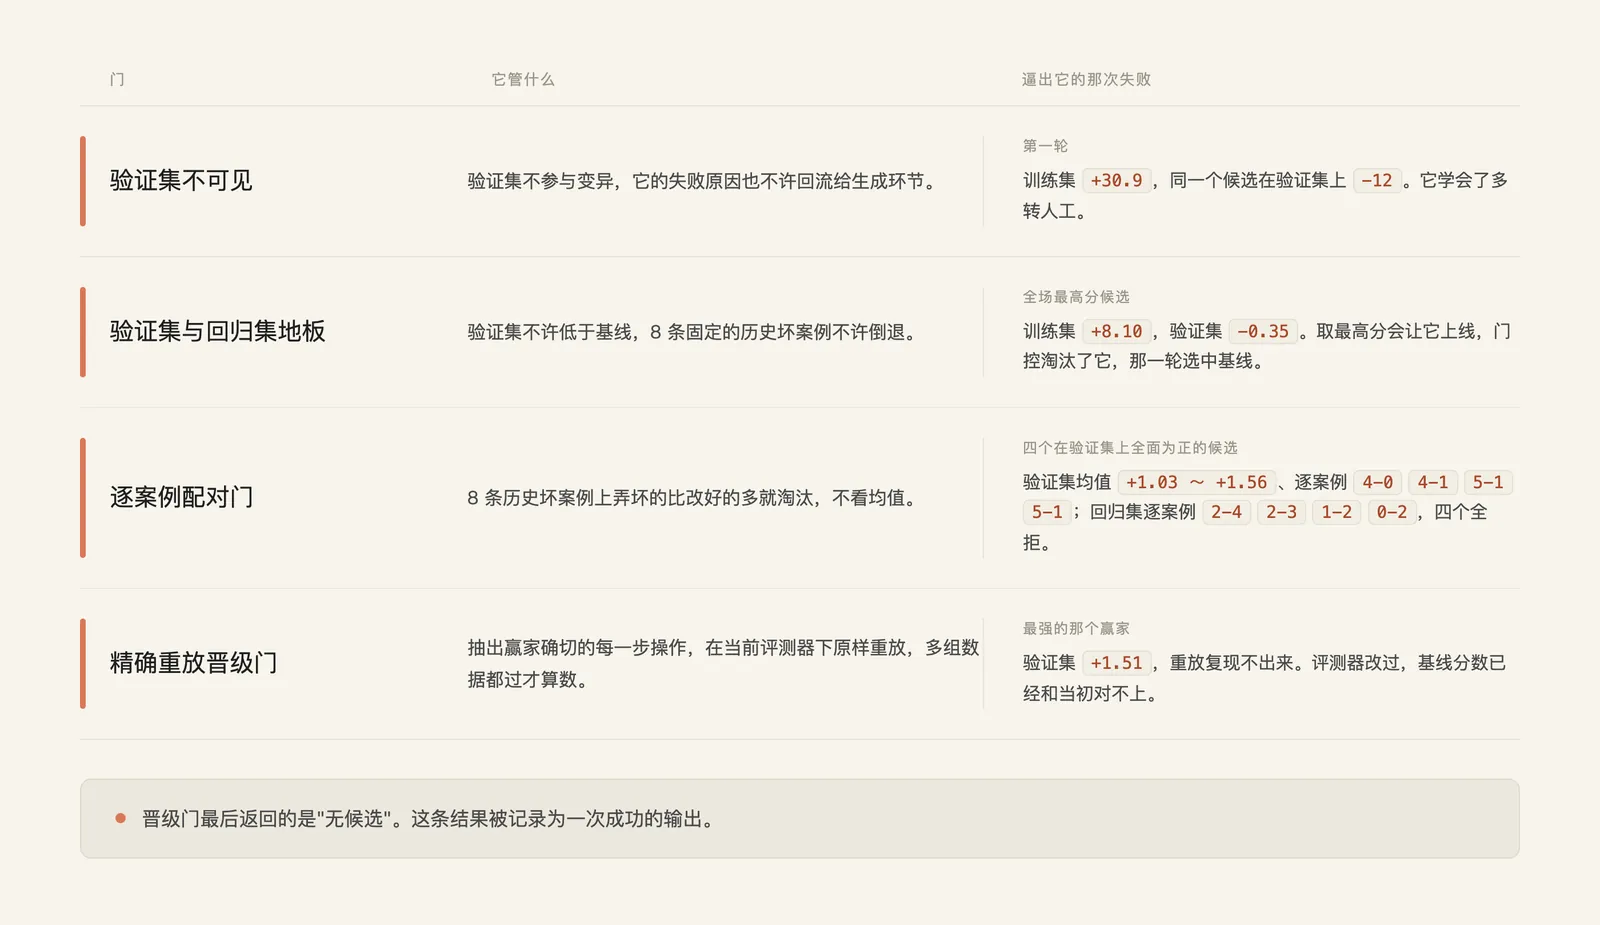1600x925 pixels.
Task: Click the value chip +8.10
Action: pos(1116,332)
